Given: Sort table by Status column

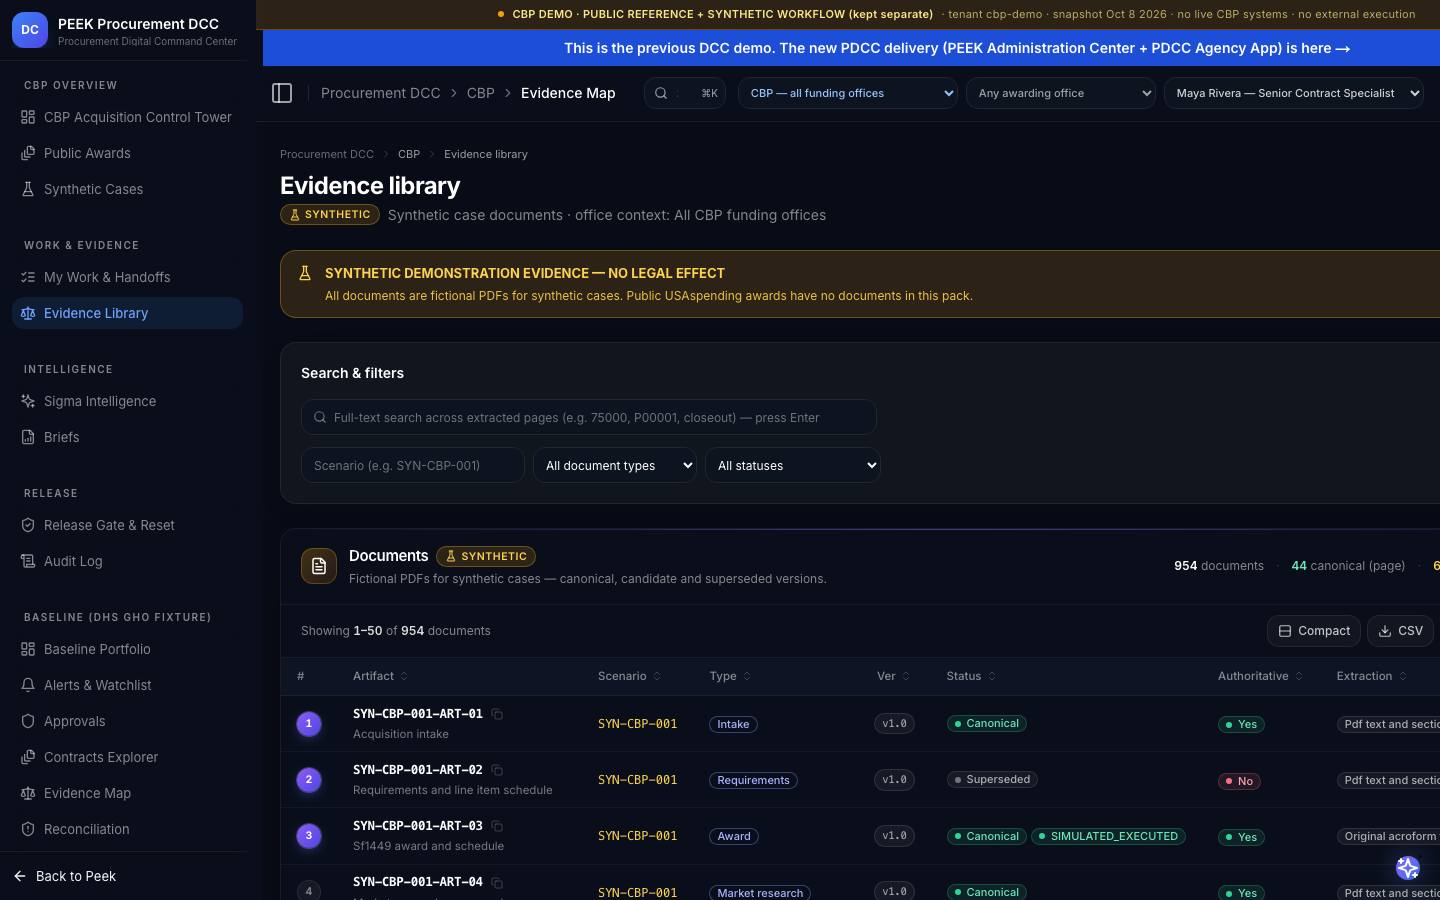Looking at the screenshot, I should pos(971,676).
